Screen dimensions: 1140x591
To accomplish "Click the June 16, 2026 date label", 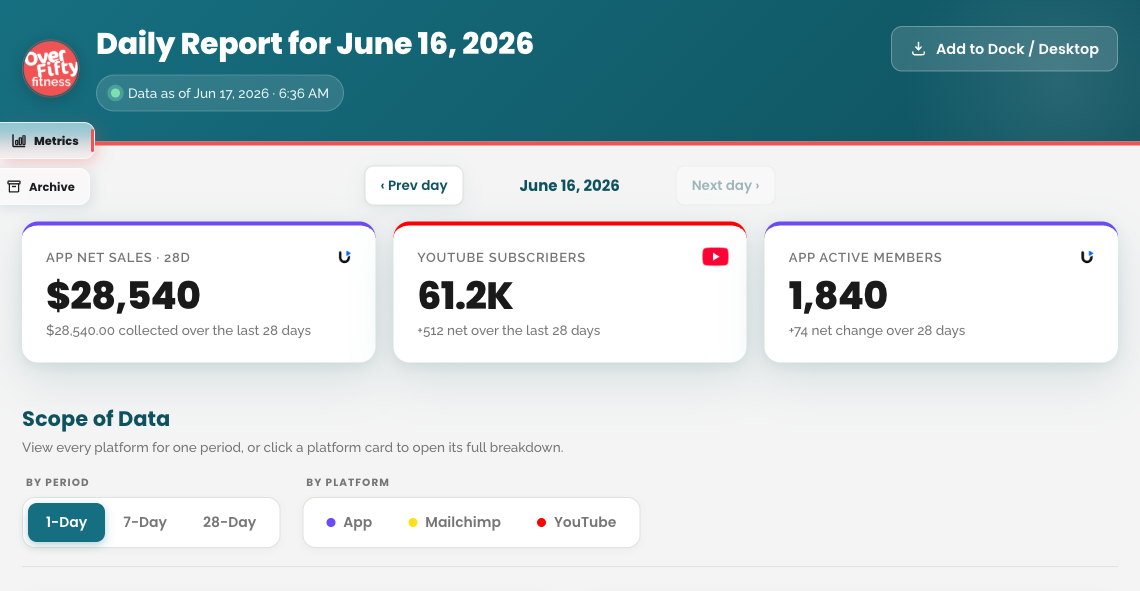I will (x=569, y=185).
